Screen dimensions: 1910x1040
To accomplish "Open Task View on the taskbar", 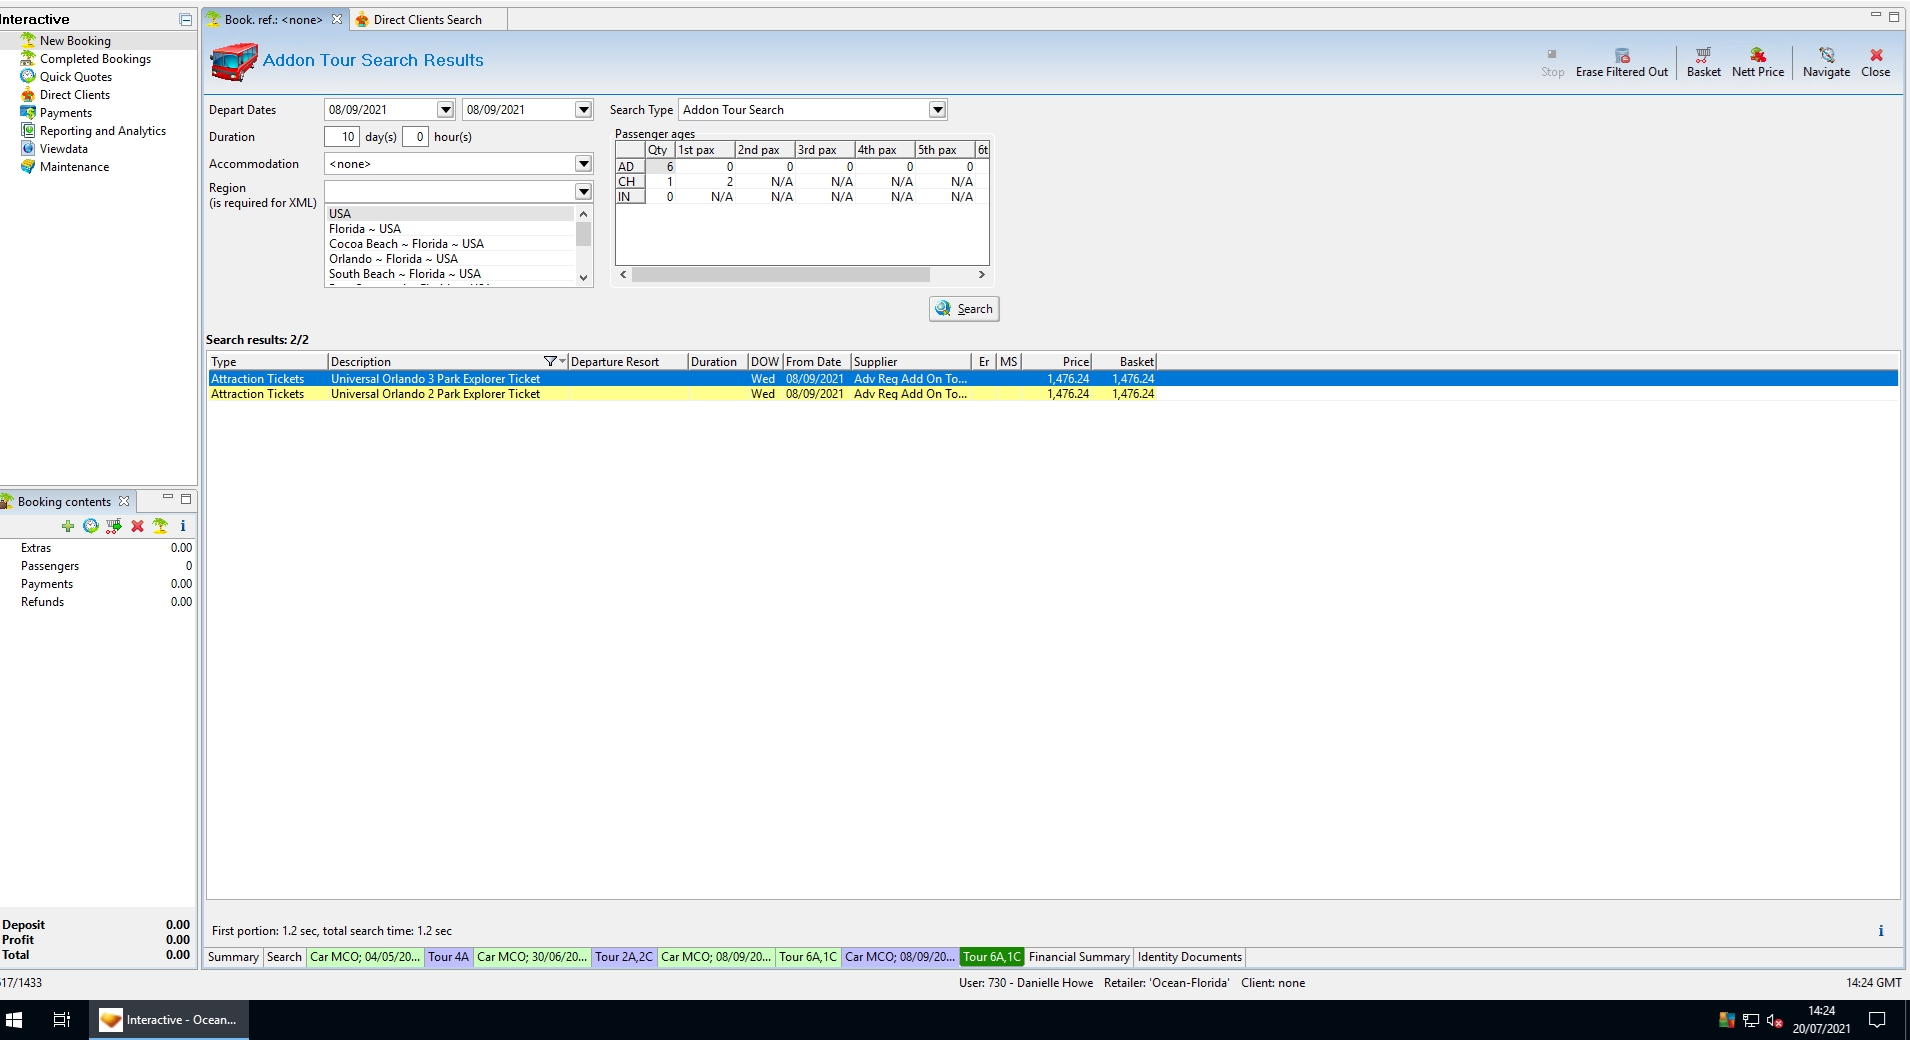I will [61, 1020].
